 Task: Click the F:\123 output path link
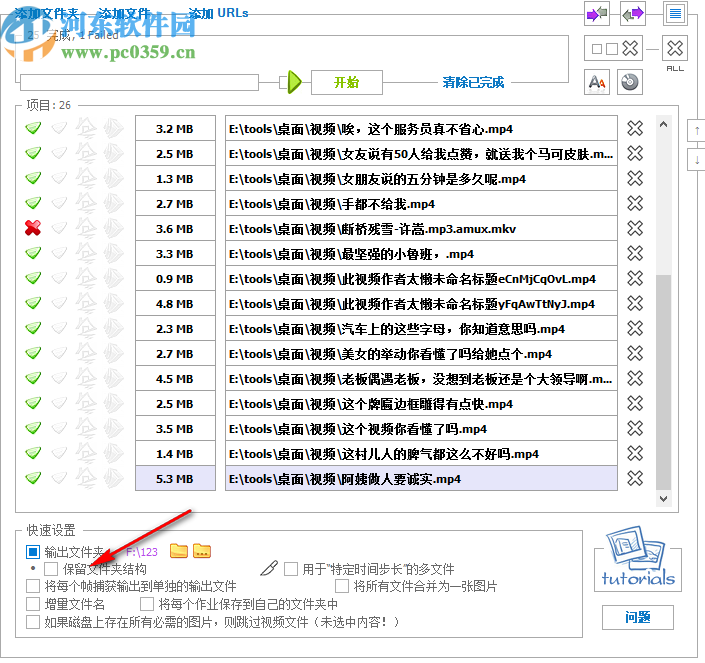pyautogui.click(x=142, y=552)
